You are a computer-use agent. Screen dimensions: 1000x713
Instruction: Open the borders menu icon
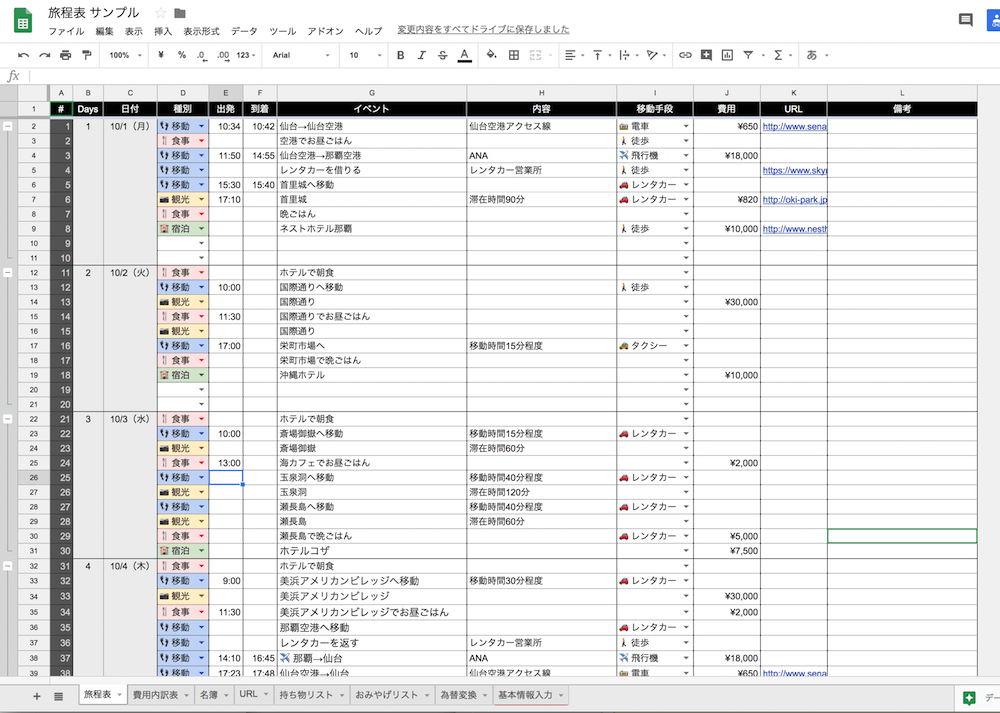[x=513, y=55]
